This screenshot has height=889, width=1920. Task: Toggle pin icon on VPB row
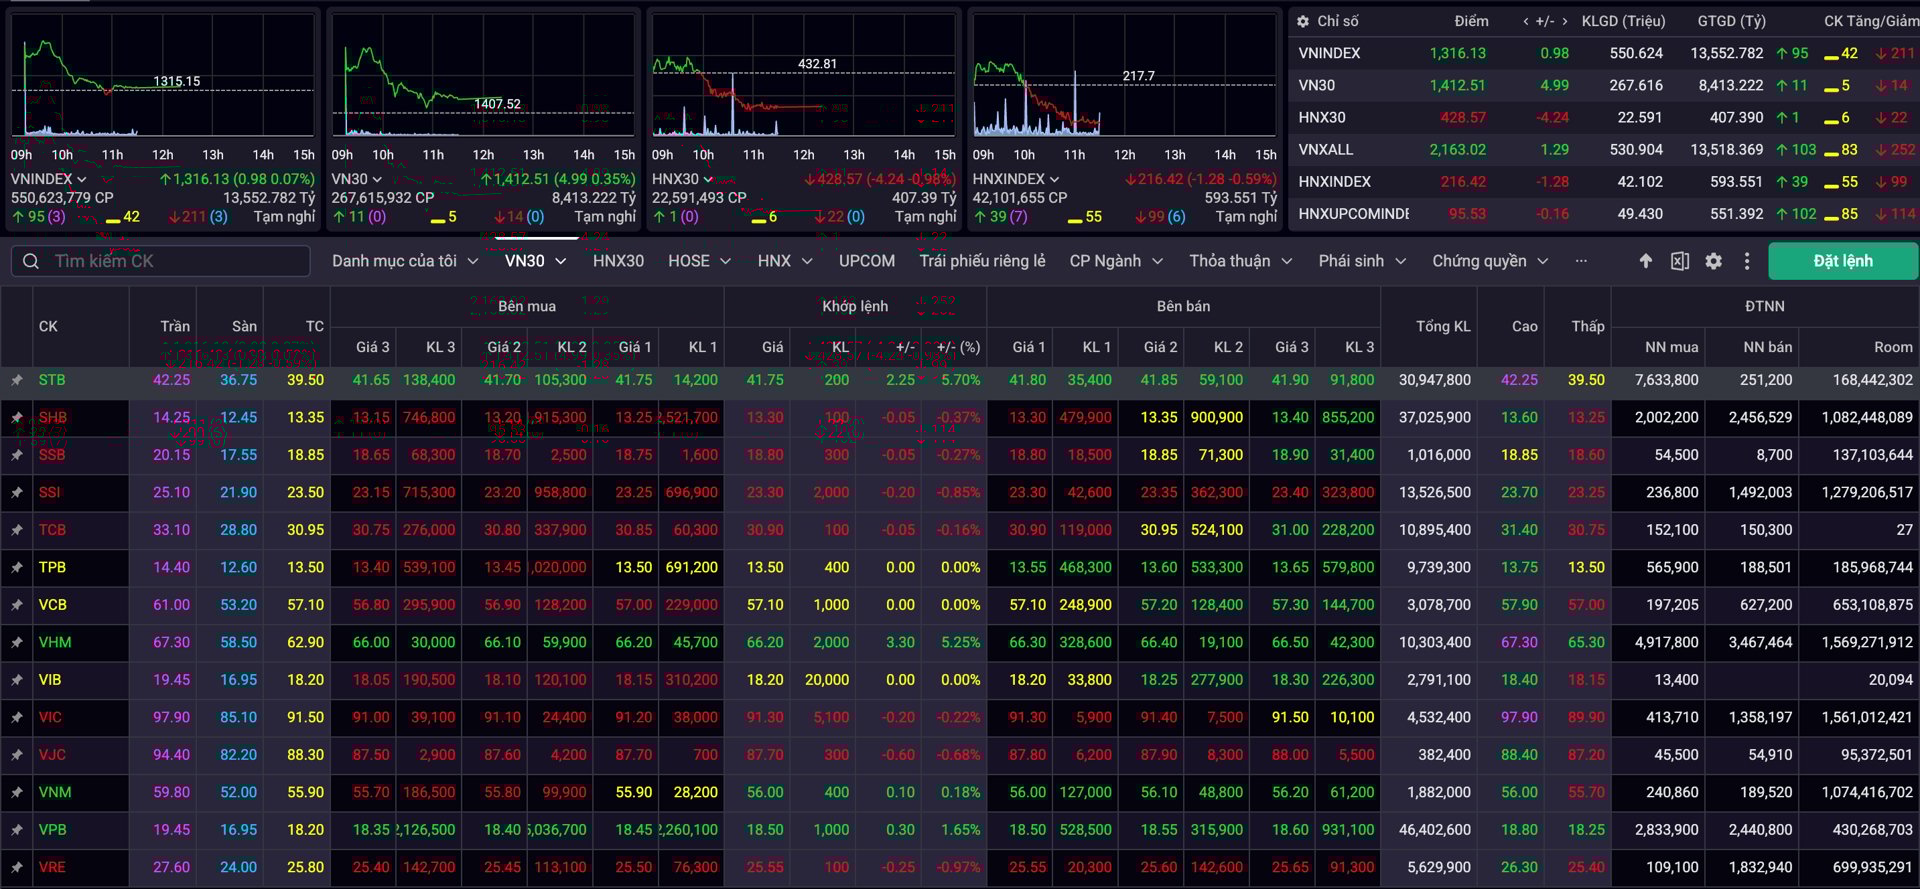pyautogui.click(x=17, y=830)
